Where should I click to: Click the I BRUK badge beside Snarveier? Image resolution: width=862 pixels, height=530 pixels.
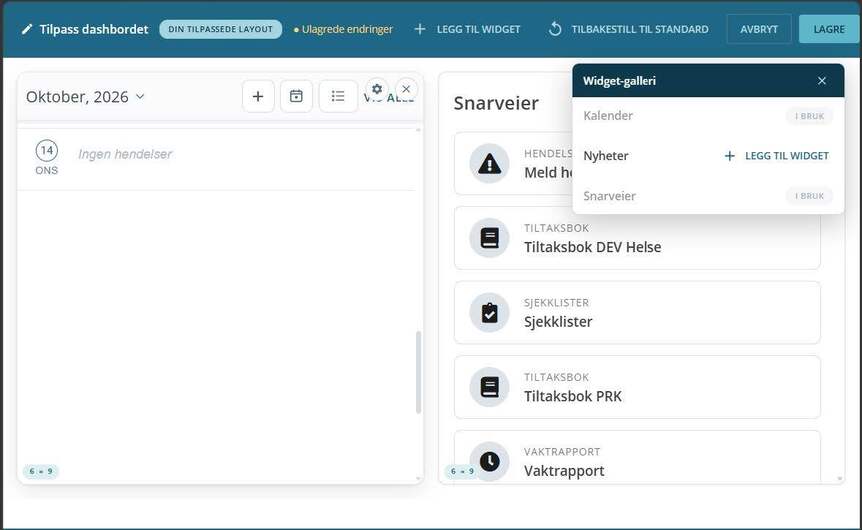tap(809, 196)
